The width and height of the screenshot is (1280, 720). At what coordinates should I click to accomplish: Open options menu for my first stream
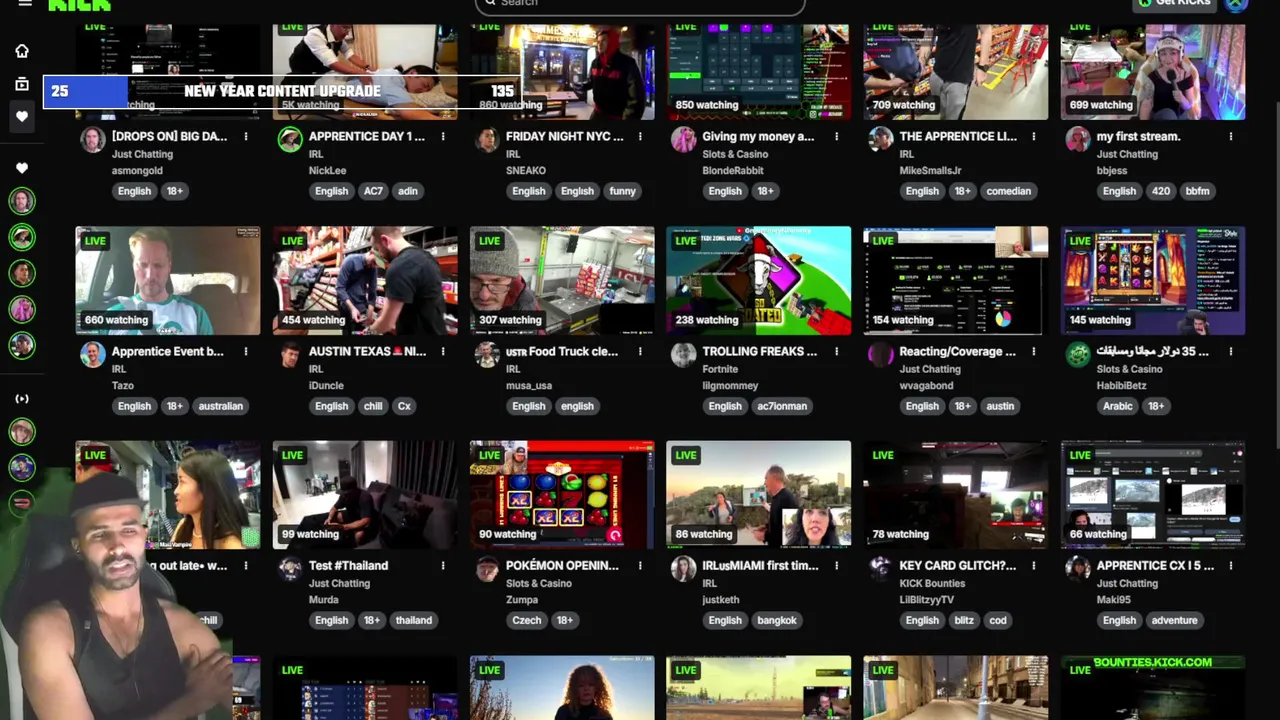point(1231,136)
